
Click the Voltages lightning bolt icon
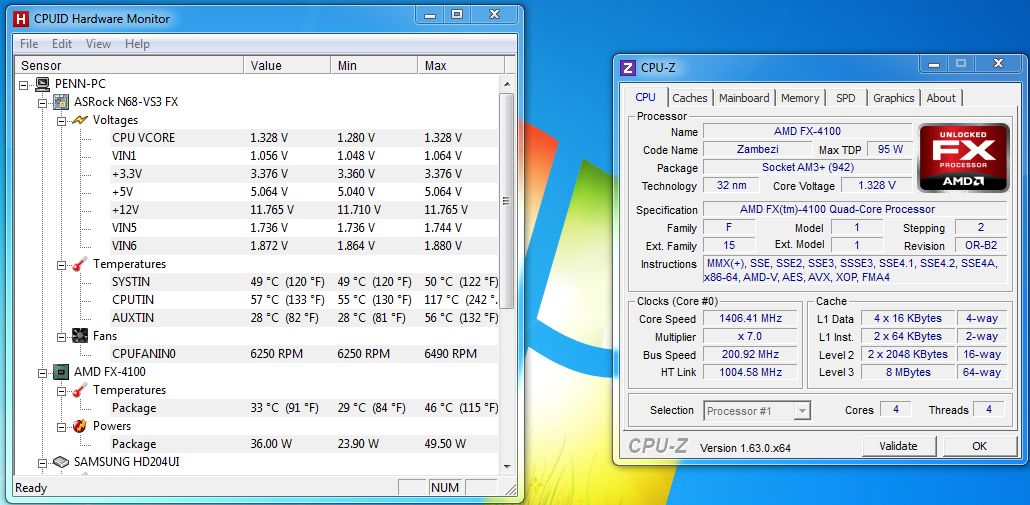[79, 120]
